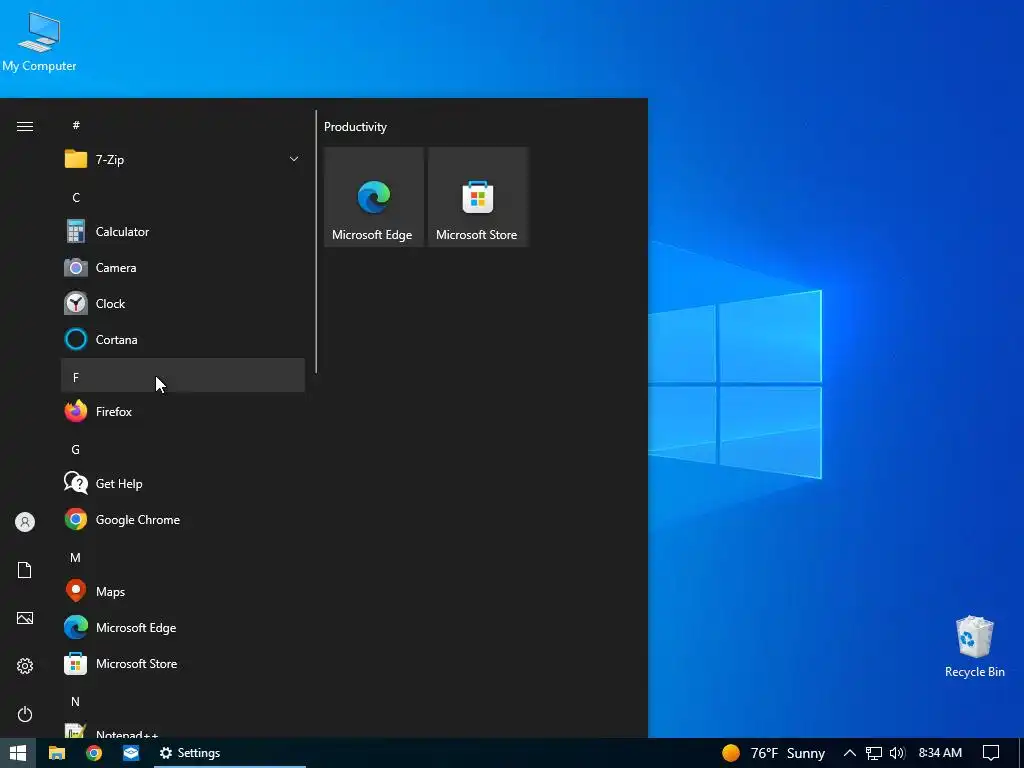This screenshot has height=768, width=1024.
Task: Click the F letter section header
Action: (x=183, y=376)
